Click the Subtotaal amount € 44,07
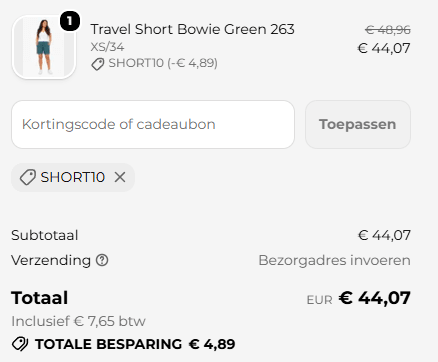438x362 pixels. 384,235
